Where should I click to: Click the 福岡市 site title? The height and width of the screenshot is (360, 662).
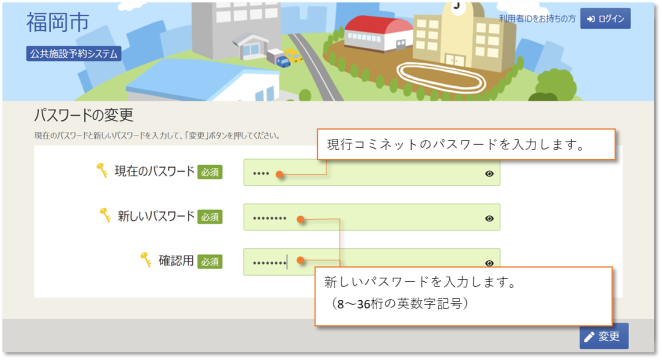[x=57, y=22]
